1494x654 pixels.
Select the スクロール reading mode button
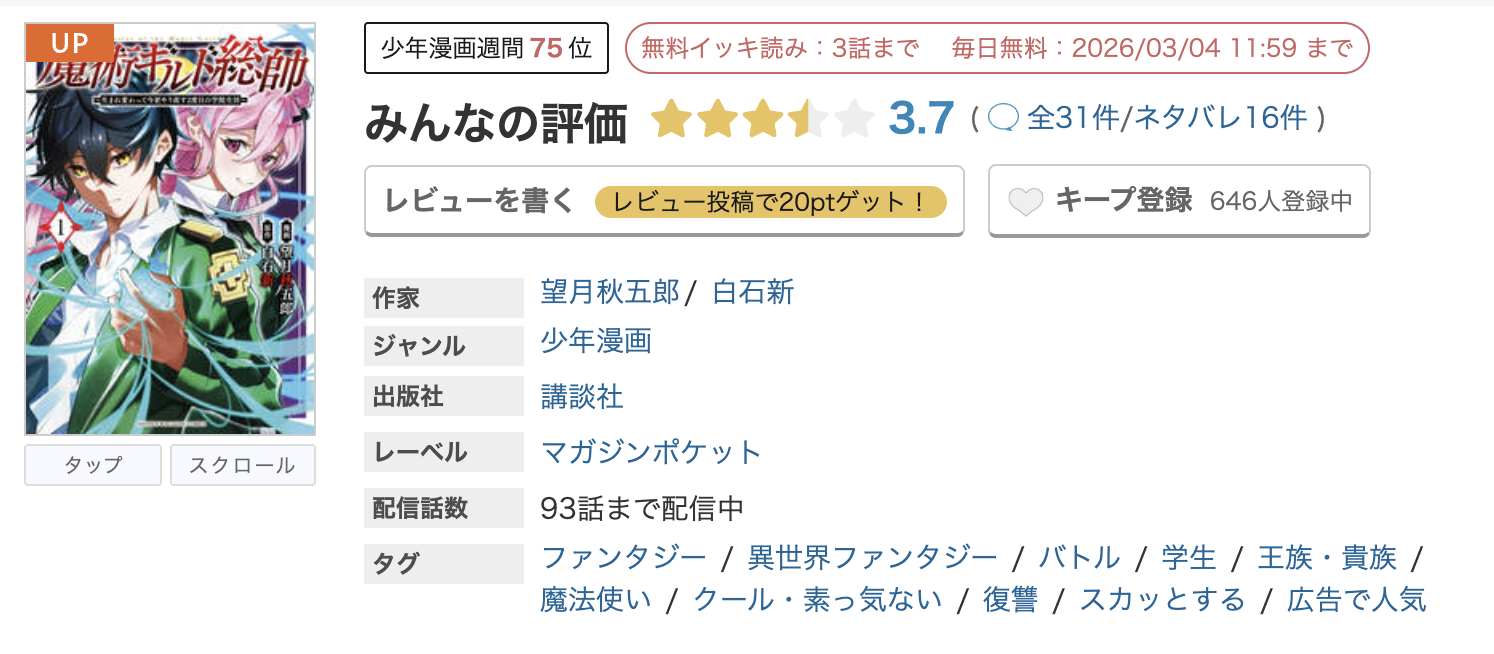coord(242,465)
